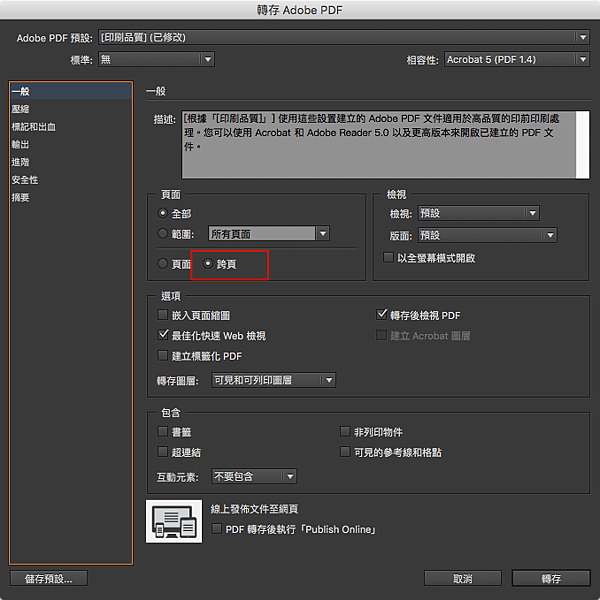
Task: Enable the 超連結 checkbox
Action: pyautogui.click(x=163, y=452)
